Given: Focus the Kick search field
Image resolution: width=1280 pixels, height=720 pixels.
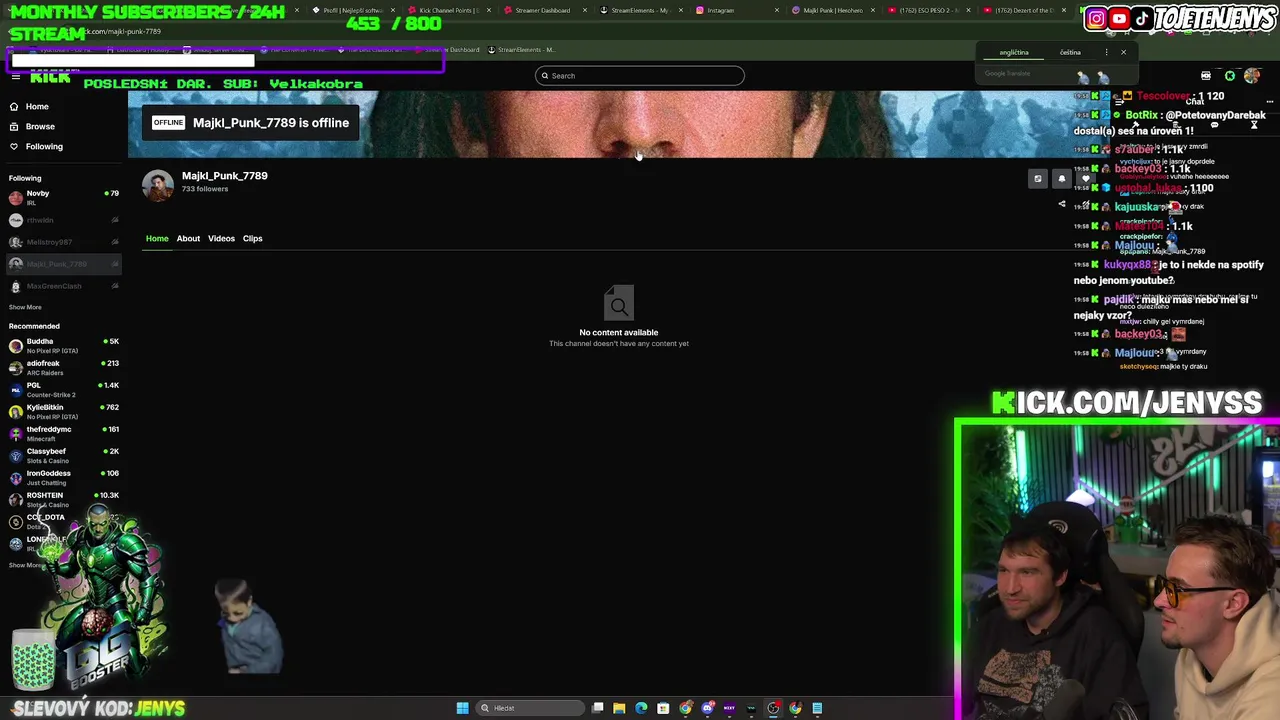Looking at the screenshot, I should point(640,75).
